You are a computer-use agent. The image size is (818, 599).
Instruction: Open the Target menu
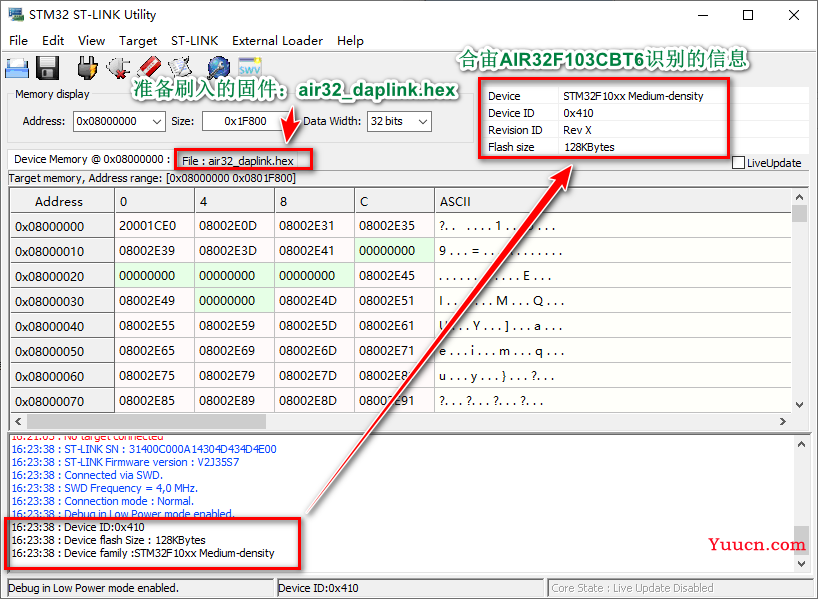pyautogui.click(x=138, y=41)
